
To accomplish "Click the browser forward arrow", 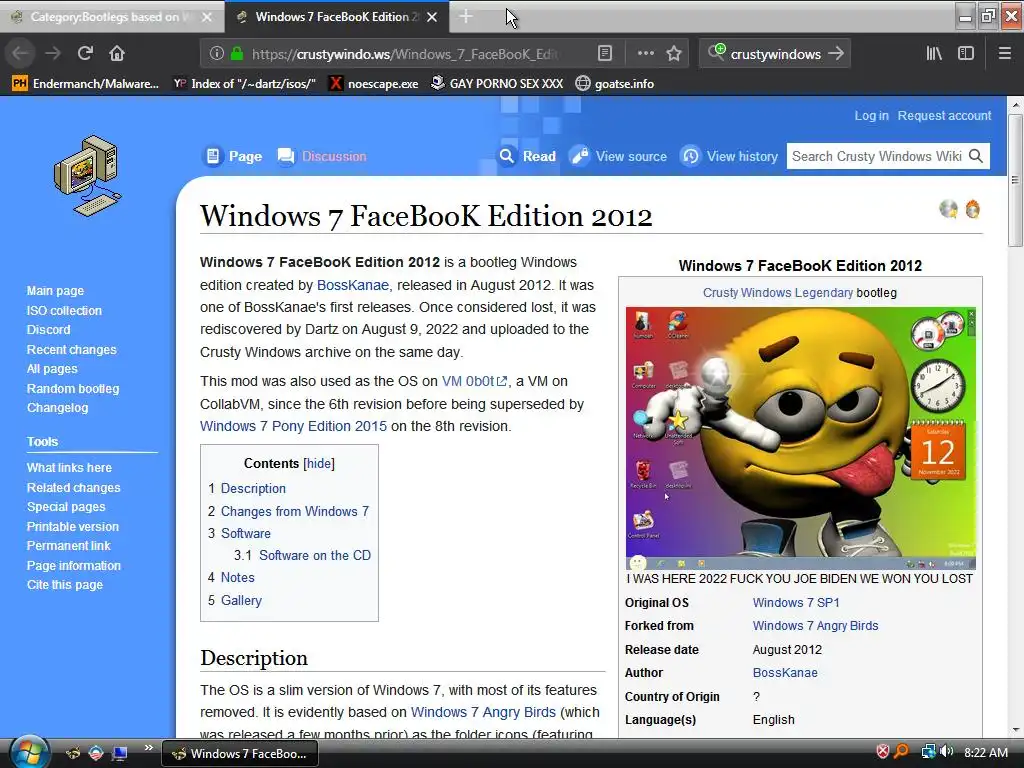I will pos(53,54).
